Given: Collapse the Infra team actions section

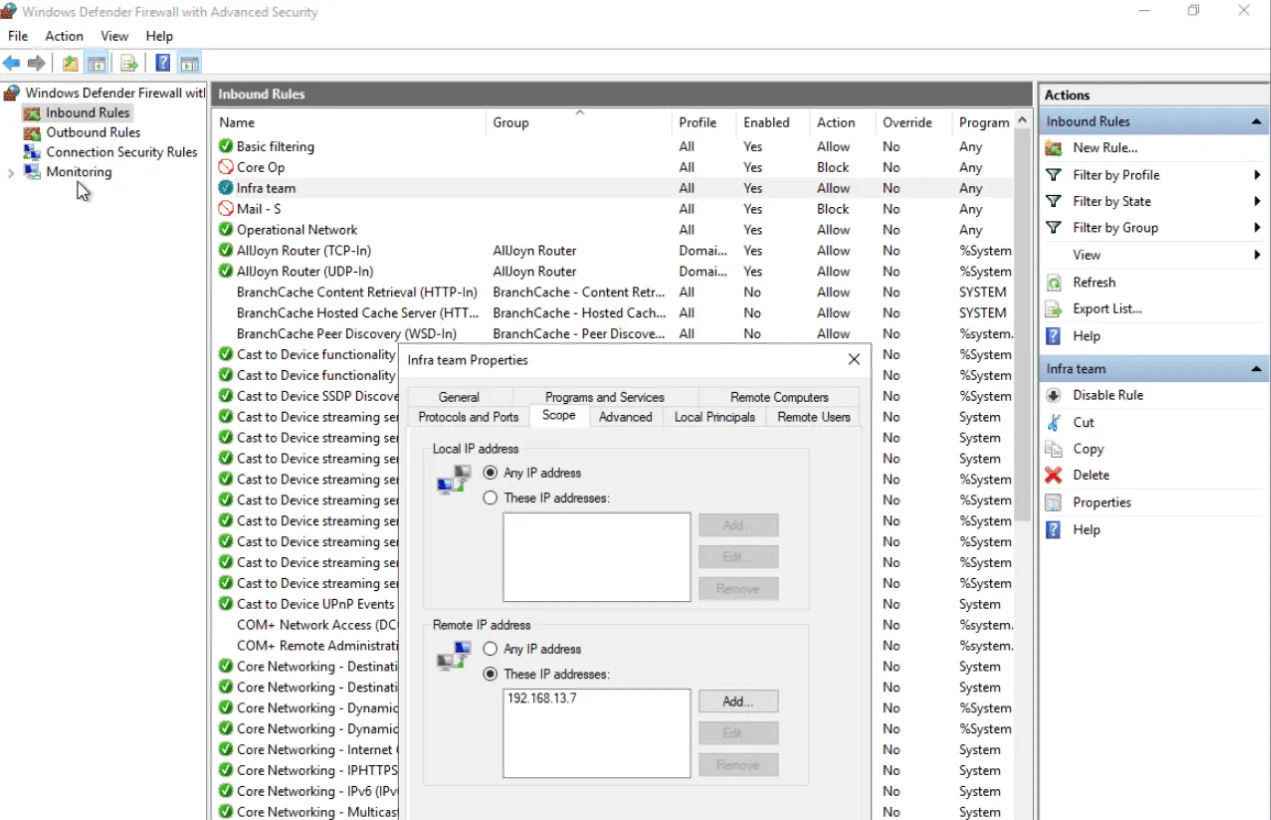Looking at the screenshot, I should (x=1256, y=369).
